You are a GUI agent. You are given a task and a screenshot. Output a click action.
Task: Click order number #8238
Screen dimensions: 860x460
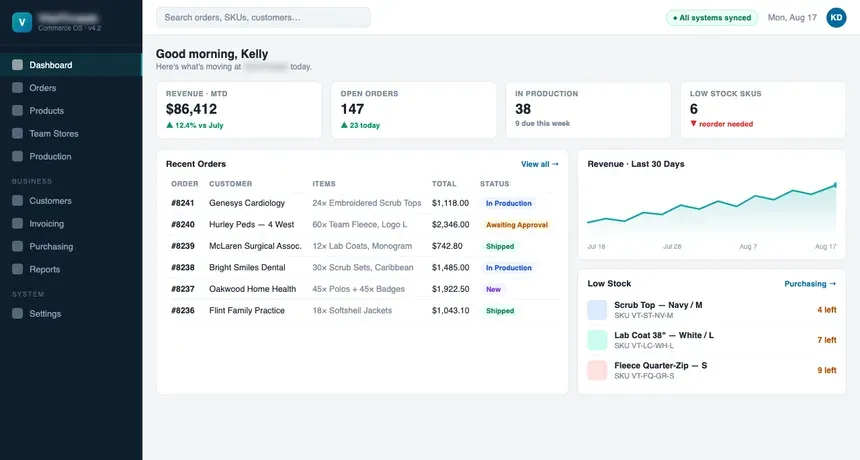click(183, 268)
